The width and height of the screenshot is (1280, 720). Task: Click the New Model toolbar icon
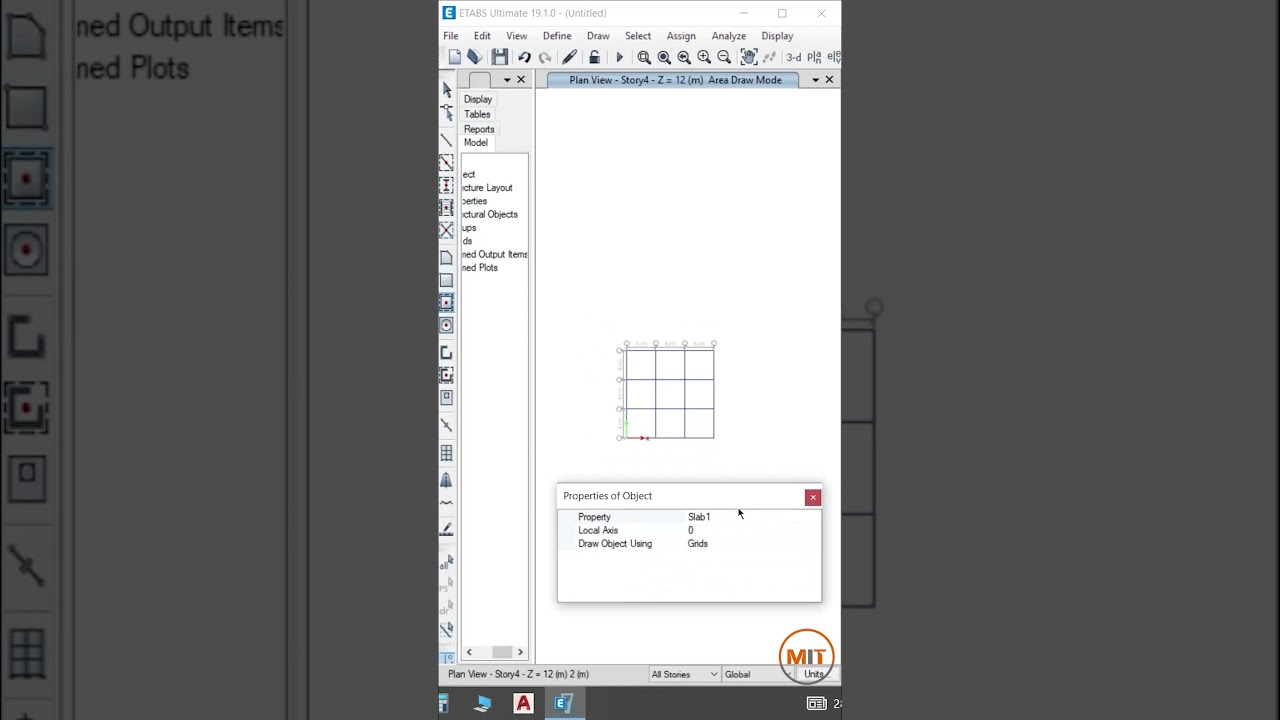pos(455,58)
